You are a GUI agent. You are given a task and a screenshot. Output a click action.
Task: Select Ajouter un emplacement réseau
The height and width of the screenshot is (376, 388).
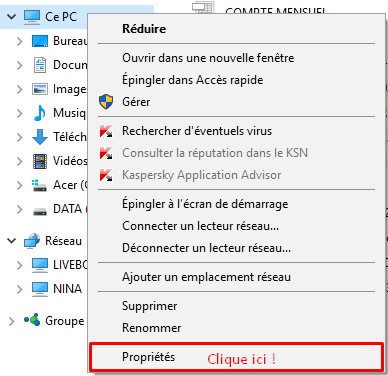click(x=206, y=277)
